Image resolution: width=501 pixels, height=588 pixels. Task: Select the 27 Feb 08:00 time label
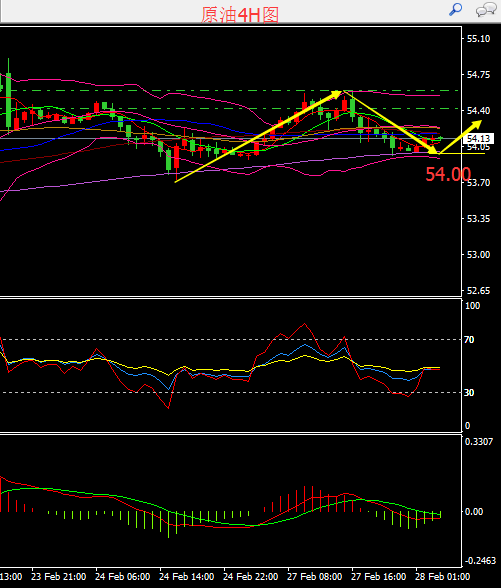pyautogui.click(x=315, y=577)
